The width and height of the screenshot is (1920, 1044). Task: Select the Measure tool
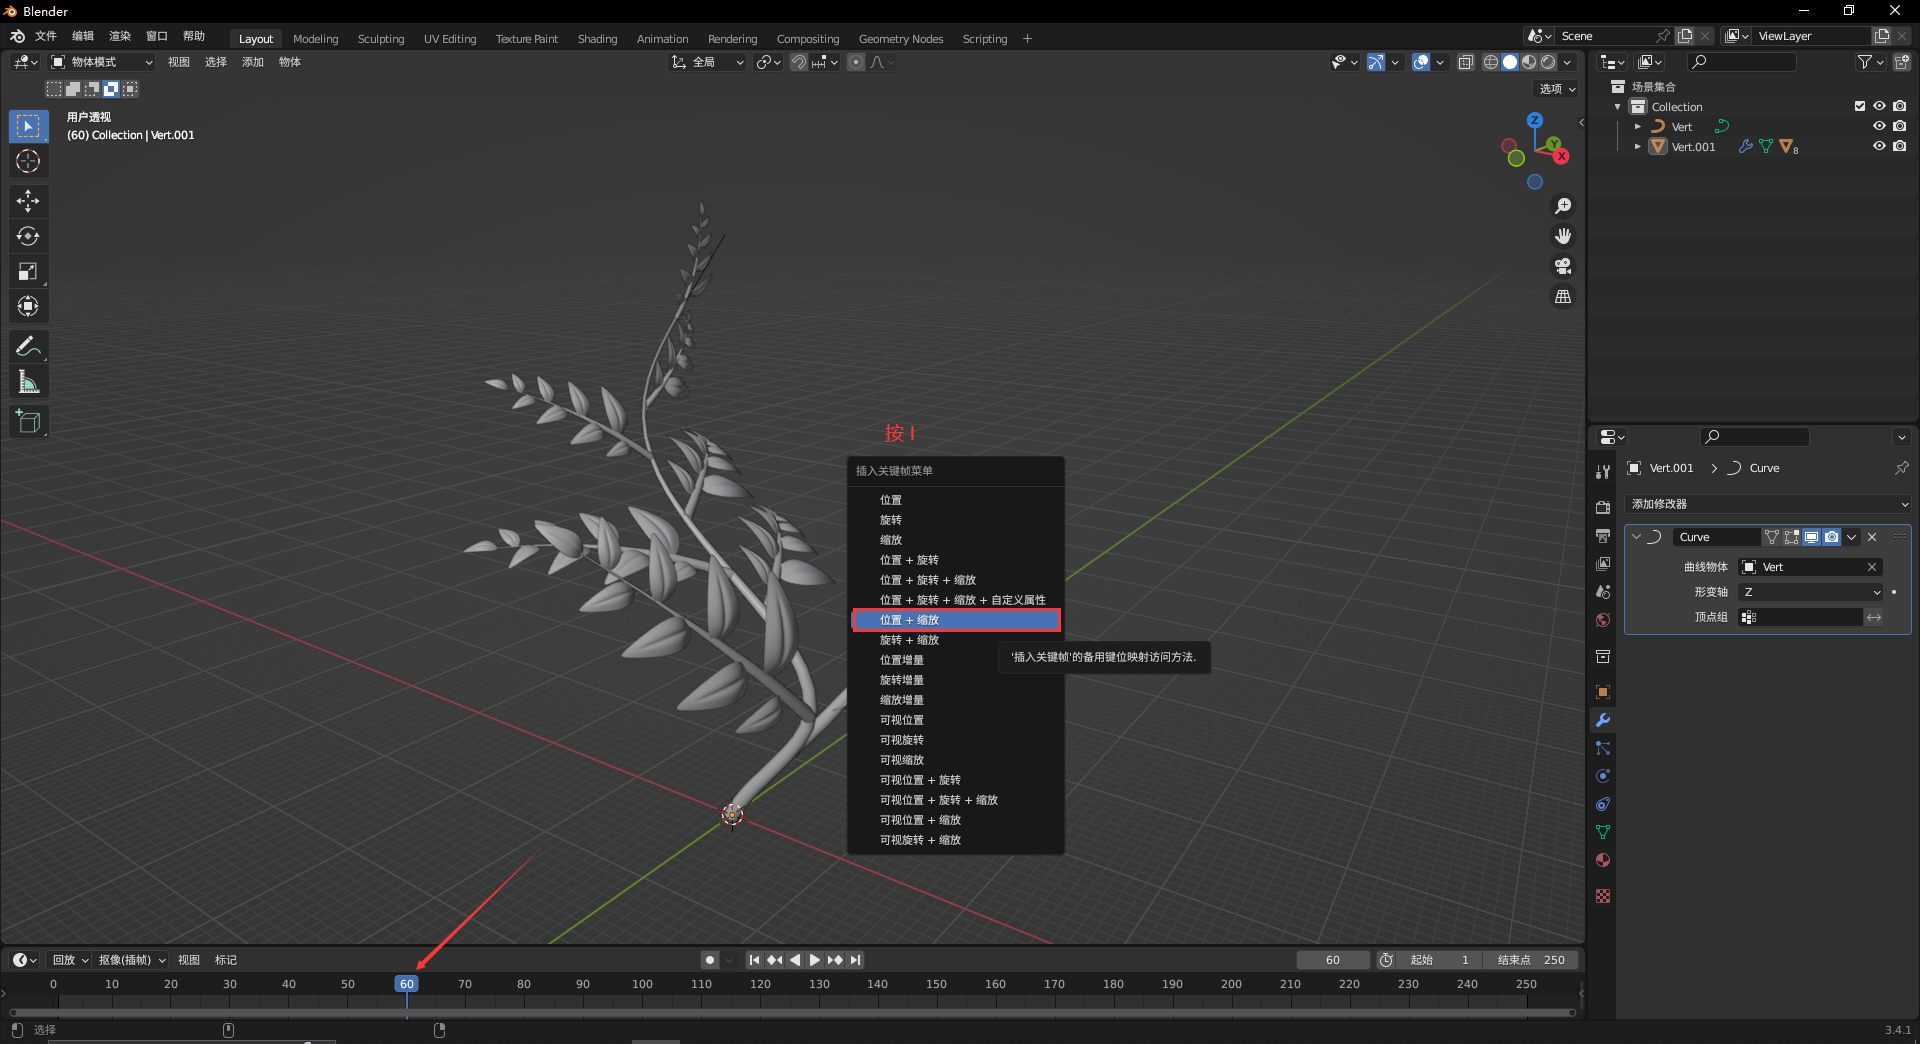click(x=28, y=382)
